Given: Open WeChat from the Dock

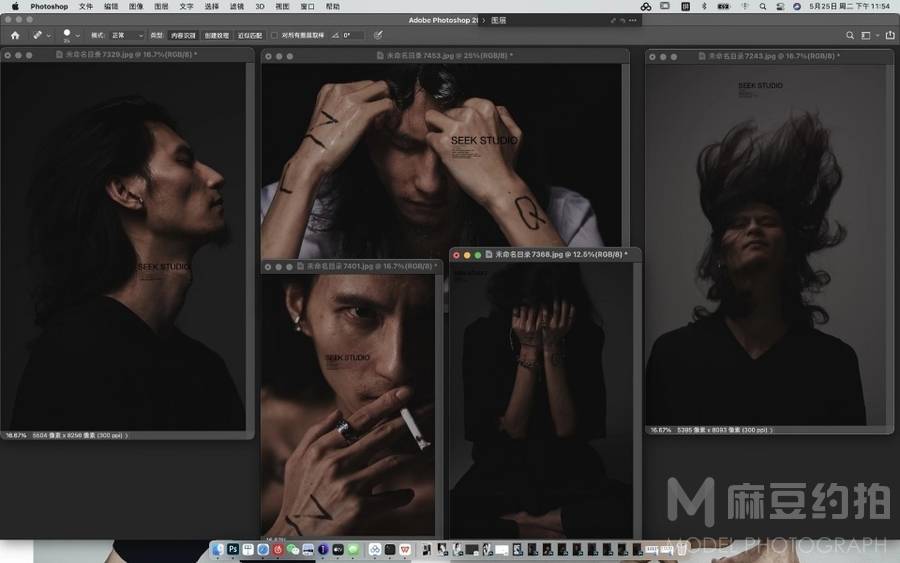Looking at the screenshot, I should click(x=293, y=550).
